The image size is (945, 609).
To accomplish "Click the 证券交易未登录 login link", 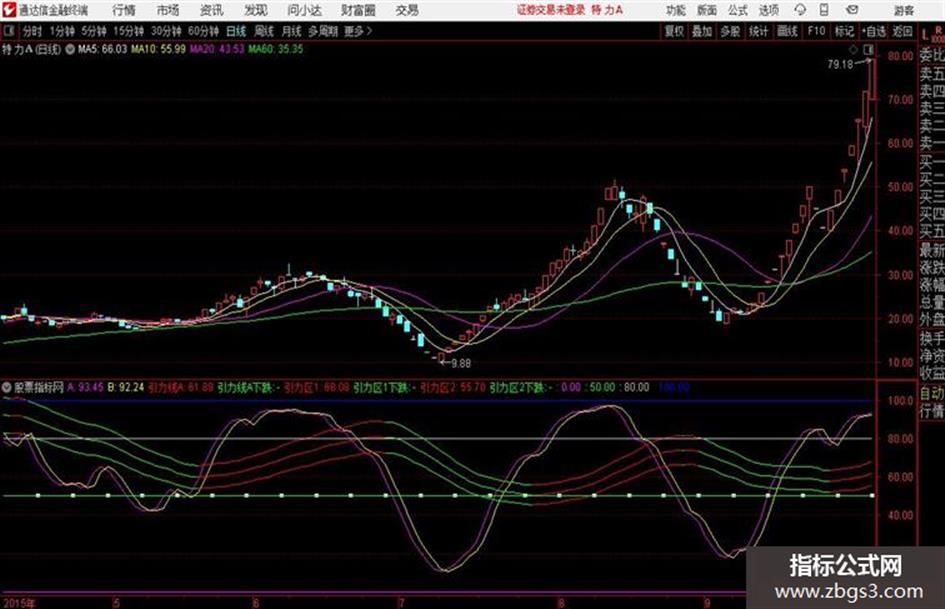I will (551, 10).
